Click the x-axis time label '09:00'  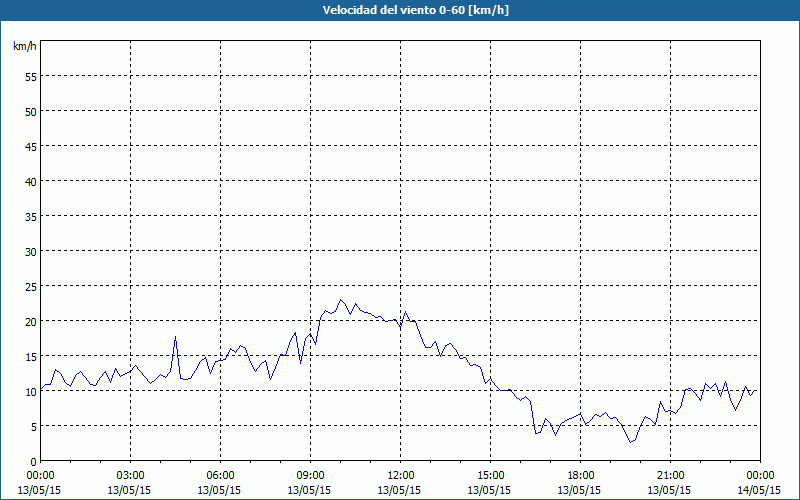point(310,476)
